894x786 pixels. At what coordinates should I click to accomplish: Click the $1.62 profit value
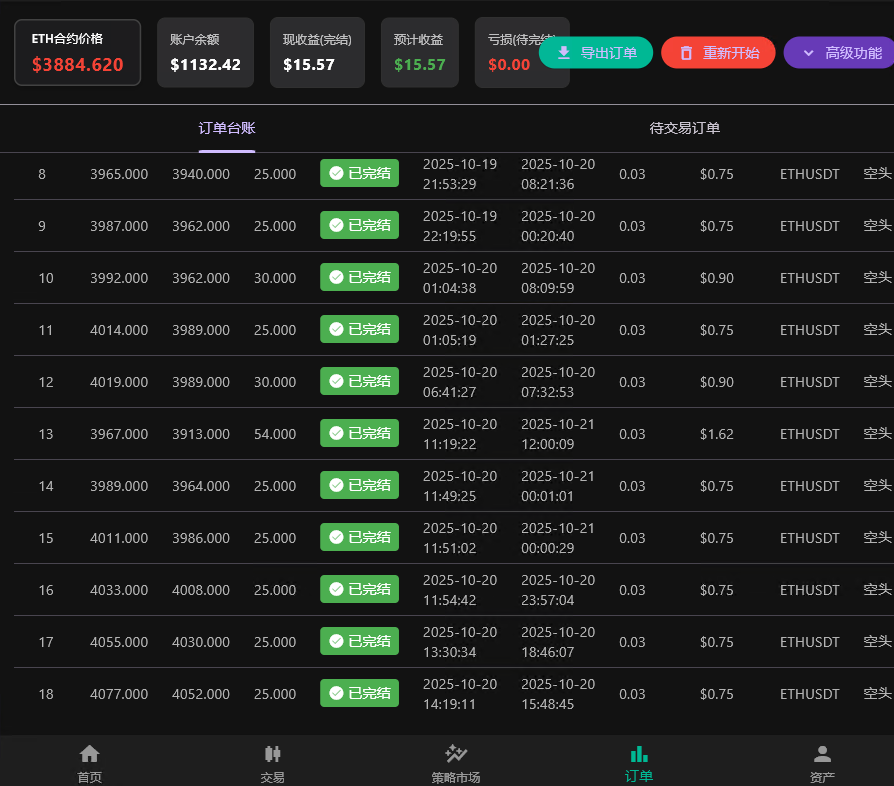pos(717,434)
